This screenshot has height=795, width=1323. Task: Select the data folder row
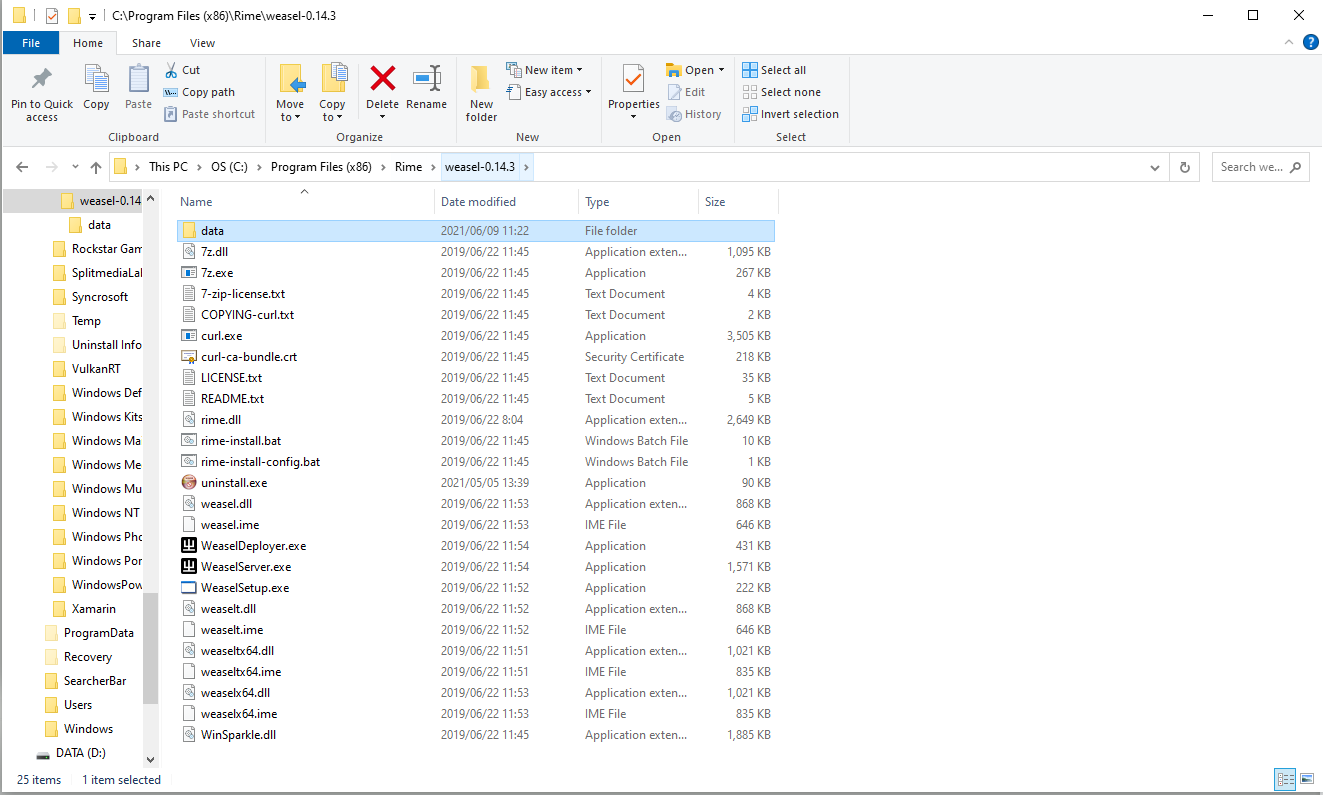point(475,231)
